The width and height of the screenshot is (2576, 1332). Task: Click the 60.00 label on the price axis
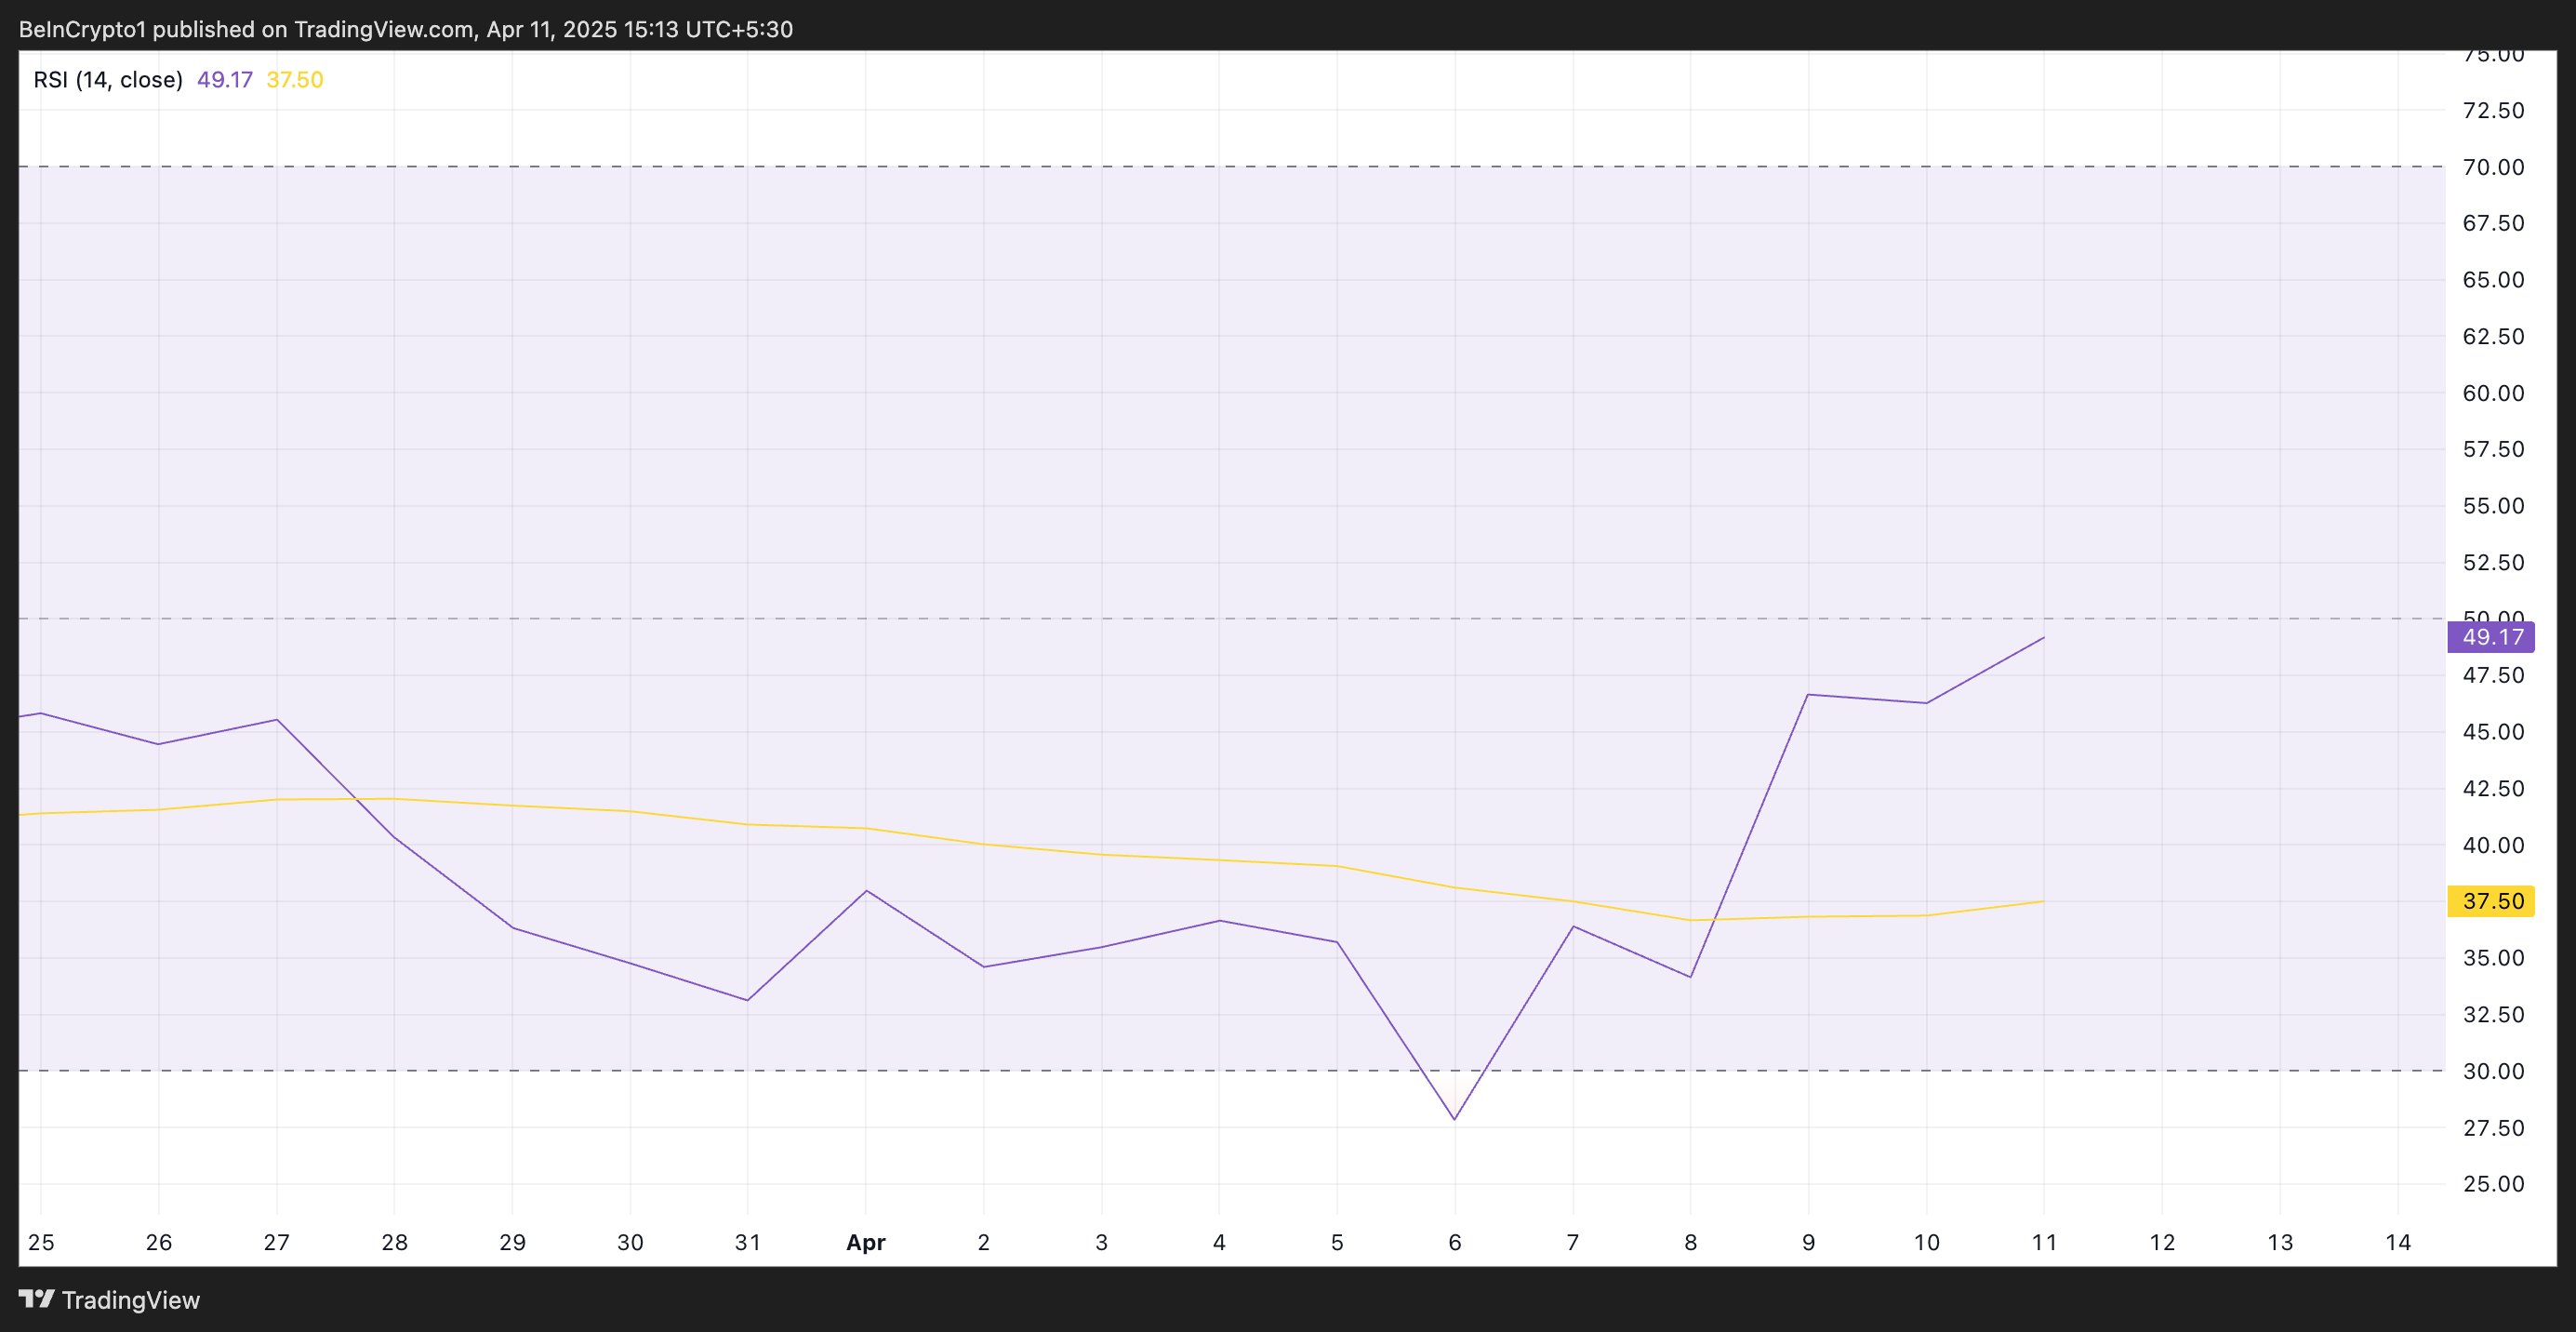2492,393
